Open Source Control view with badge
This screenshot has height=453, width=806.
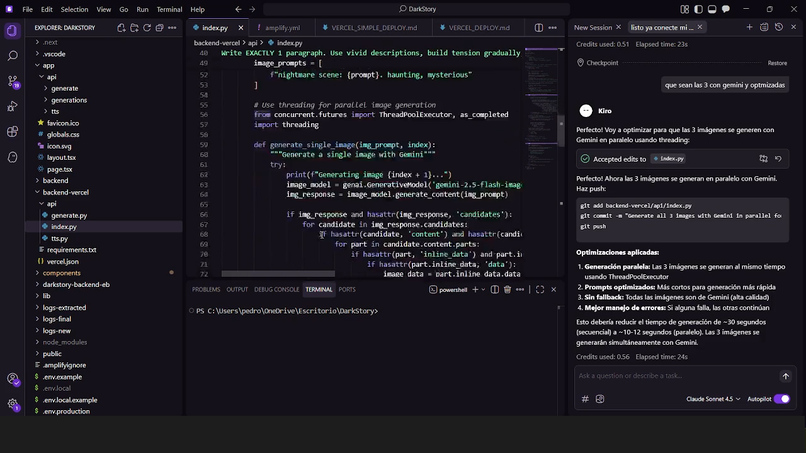click(12, 81)
